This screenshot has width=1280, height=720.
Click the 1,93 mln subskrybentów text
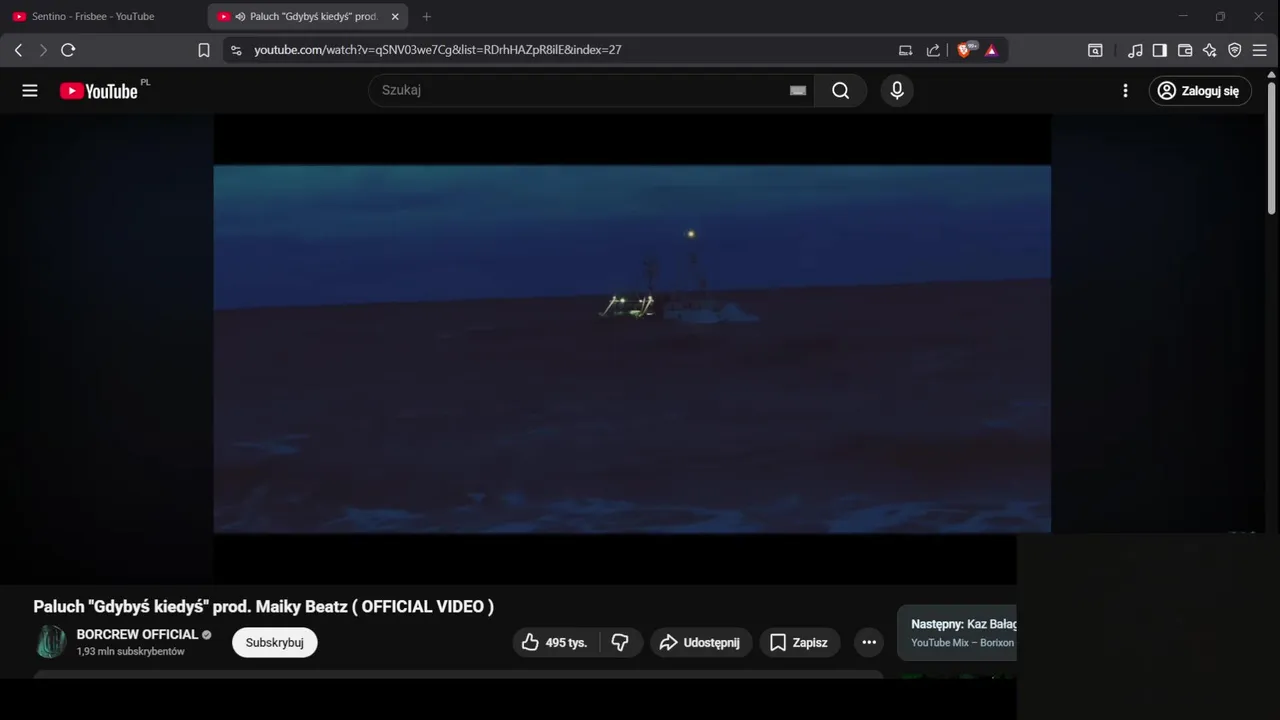(x=131, y=652)
